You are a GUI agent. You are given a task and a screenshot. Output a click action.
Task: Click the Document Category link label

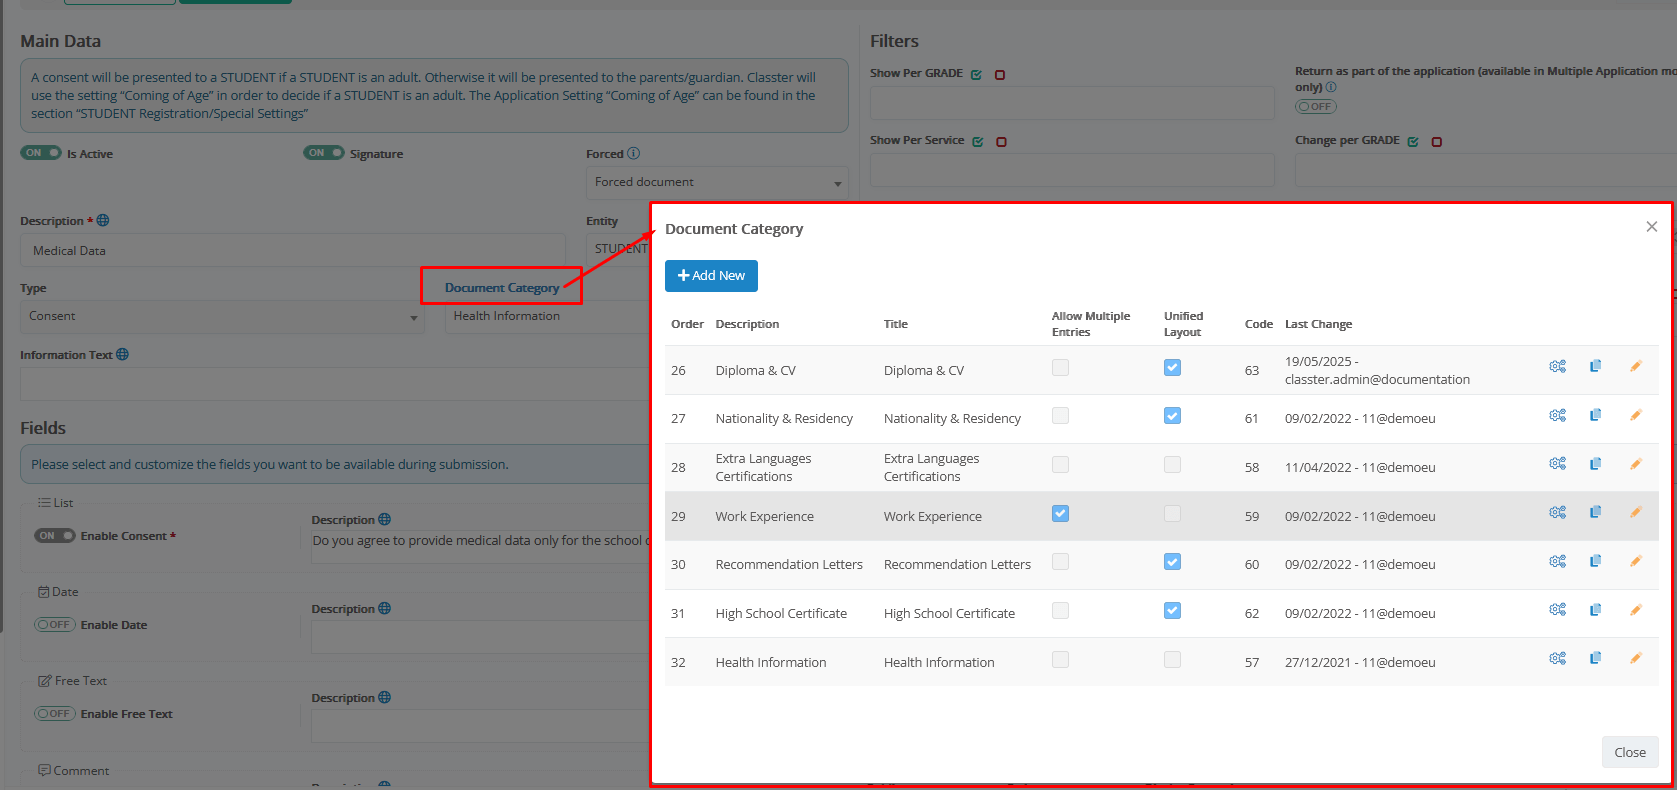(x=501, y=288)
